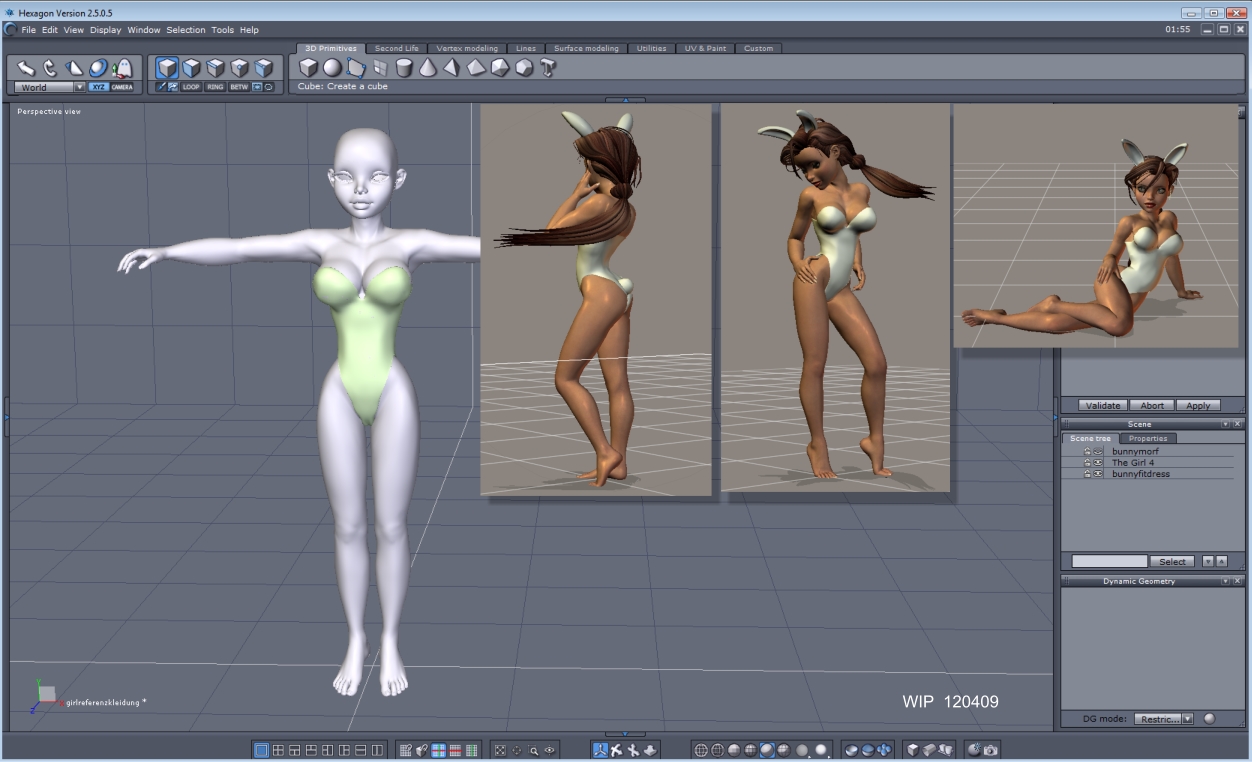Pick the Cone primitive tool

pos(428,67)
